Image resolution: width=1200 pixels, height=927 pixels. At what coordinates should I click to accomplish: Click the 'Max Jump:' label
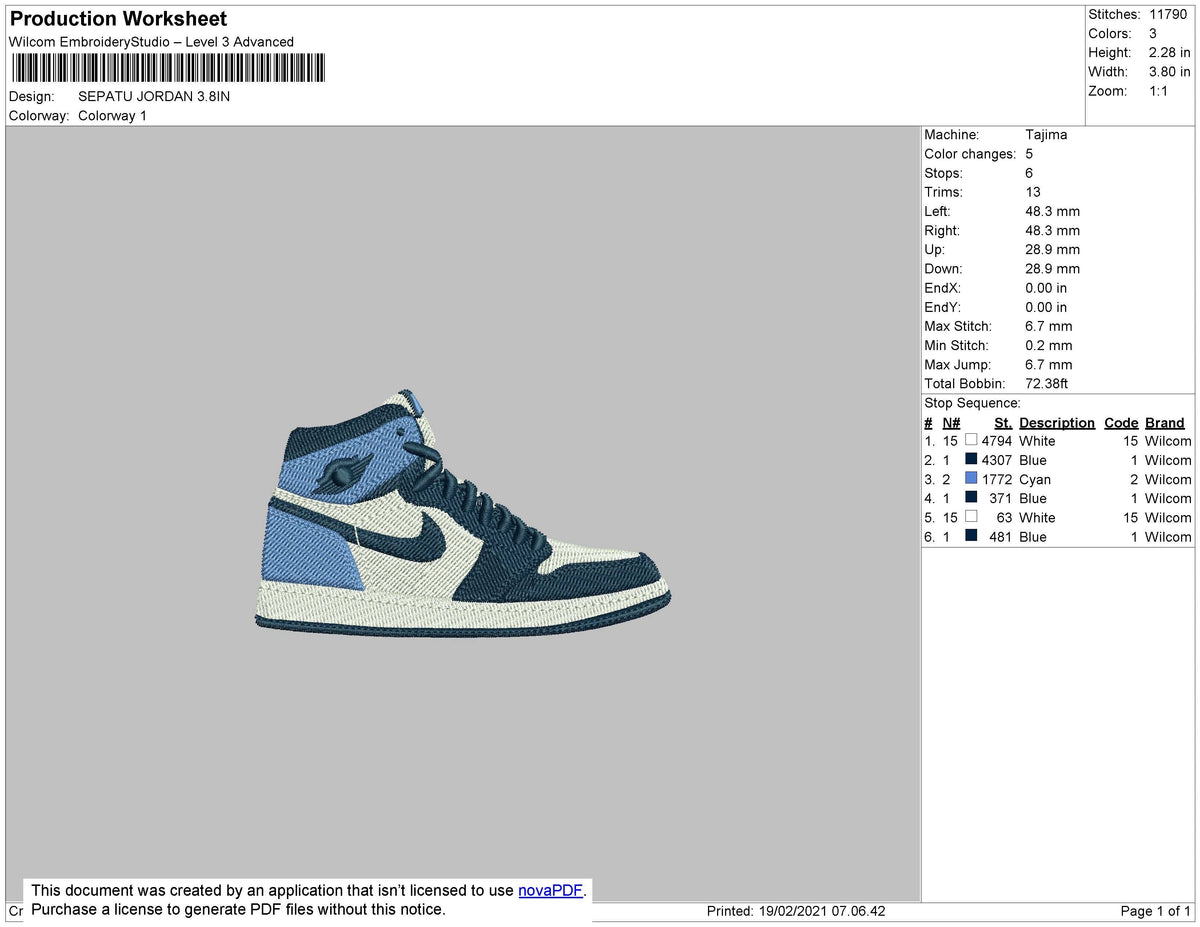point(957,364)
